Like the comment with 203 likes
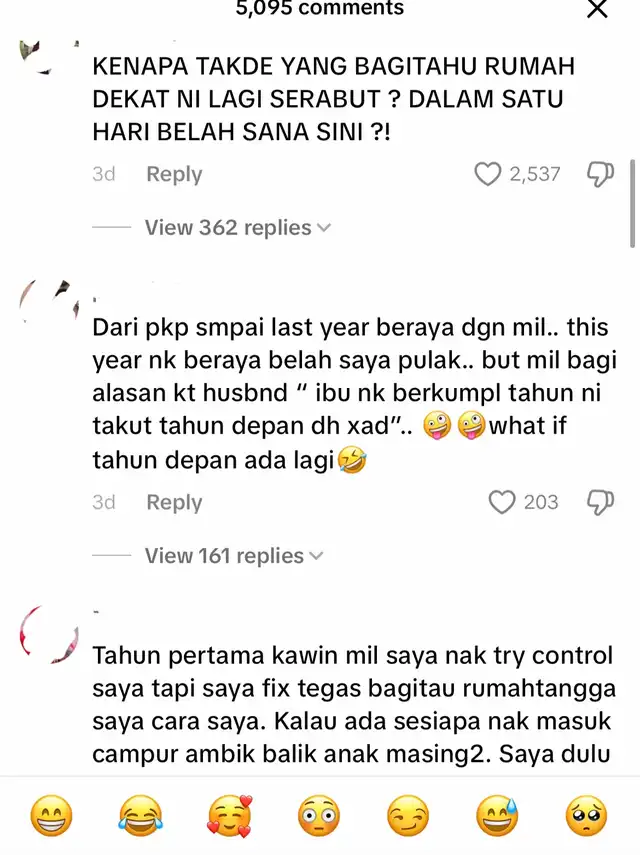The width and height of the screenshot is (640, 855). (x=502, y=502)
